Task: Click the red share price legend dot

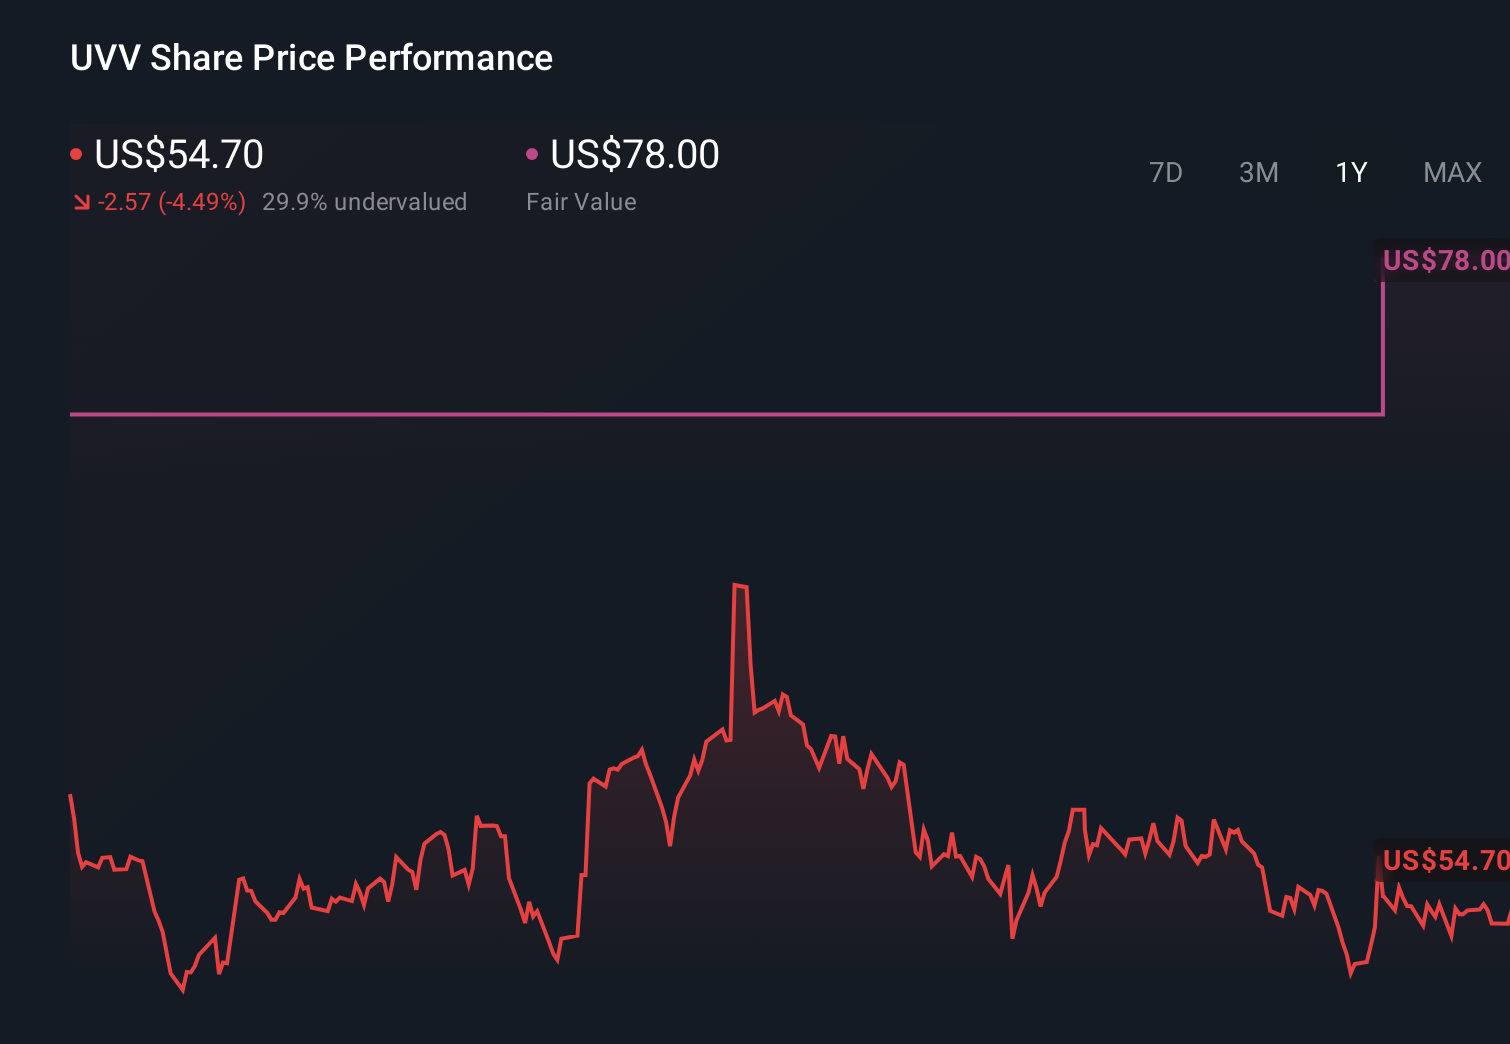Action: point(76,152)
